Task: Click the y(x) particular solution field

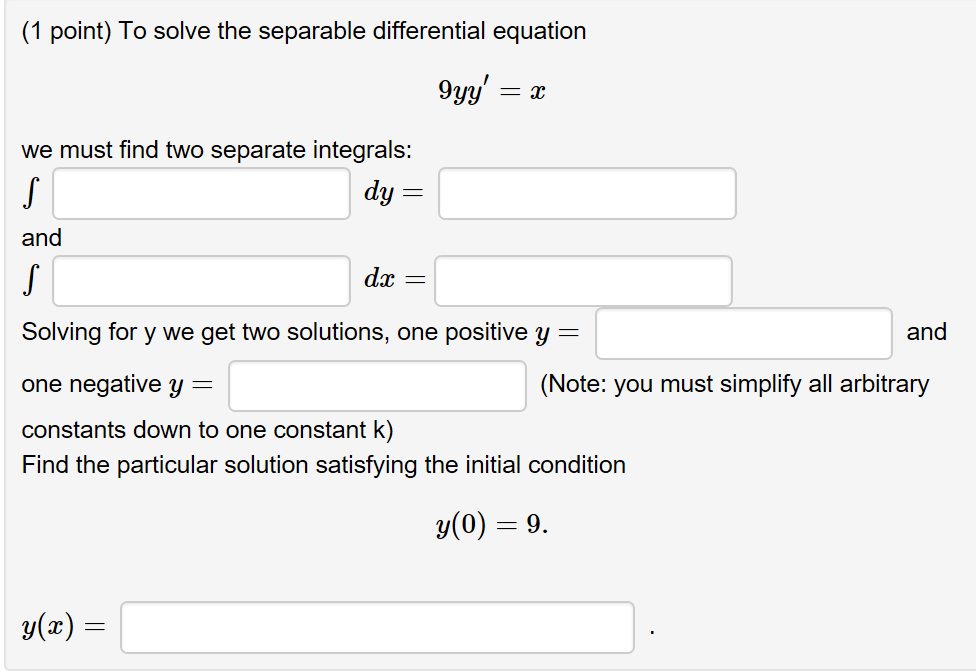Action: tap(378, 625)
